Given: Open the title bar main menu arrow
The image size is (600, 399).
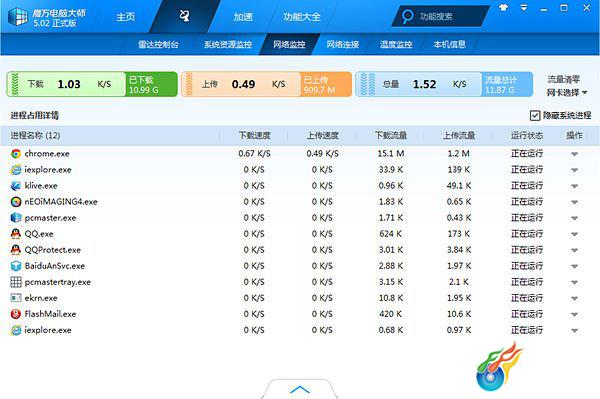Looking at the screenshot, I should [x=523, y=8].
